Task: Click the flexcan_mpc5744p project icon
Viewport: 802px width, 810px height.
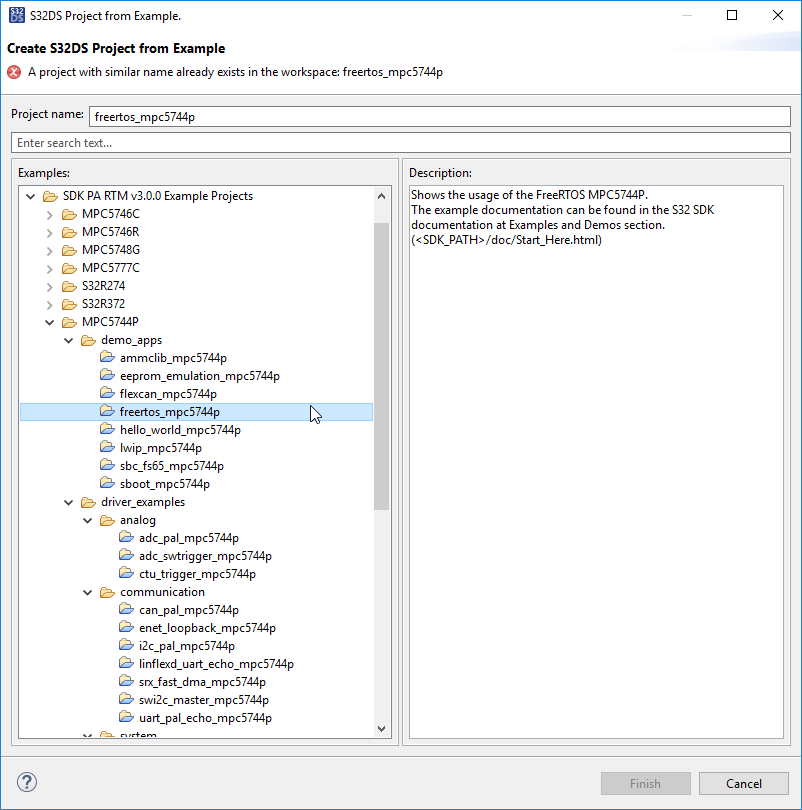Action: (x=107, y=394)
